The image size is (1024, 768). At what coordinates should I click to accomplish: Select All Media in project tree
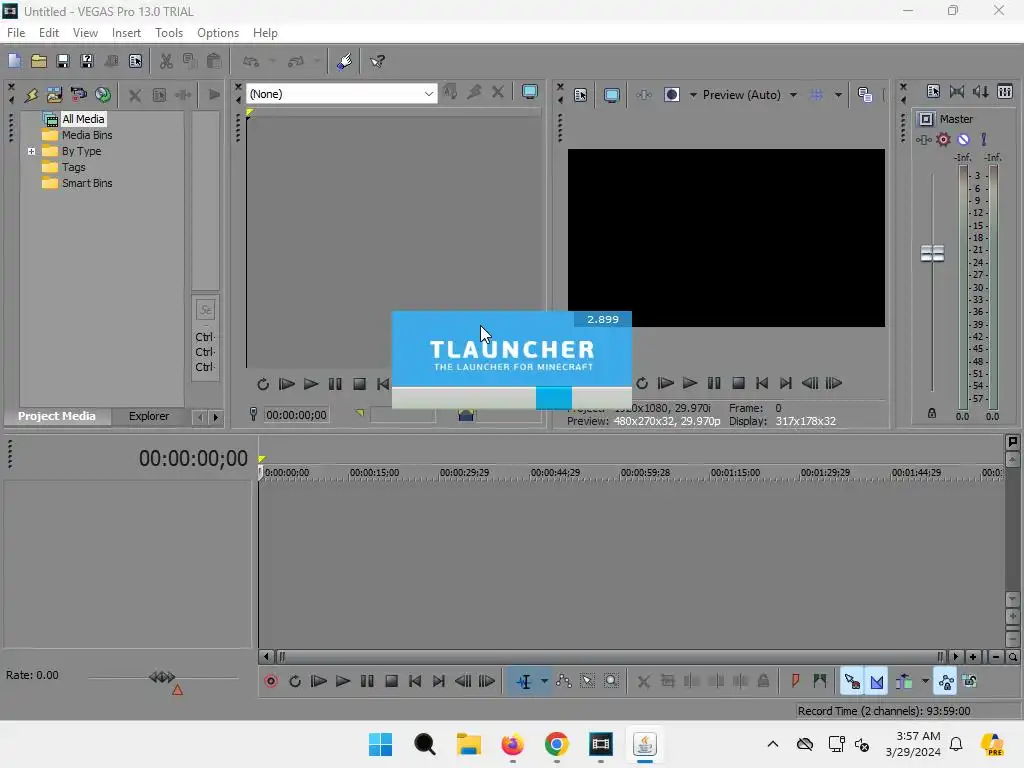tap(83, 119)
